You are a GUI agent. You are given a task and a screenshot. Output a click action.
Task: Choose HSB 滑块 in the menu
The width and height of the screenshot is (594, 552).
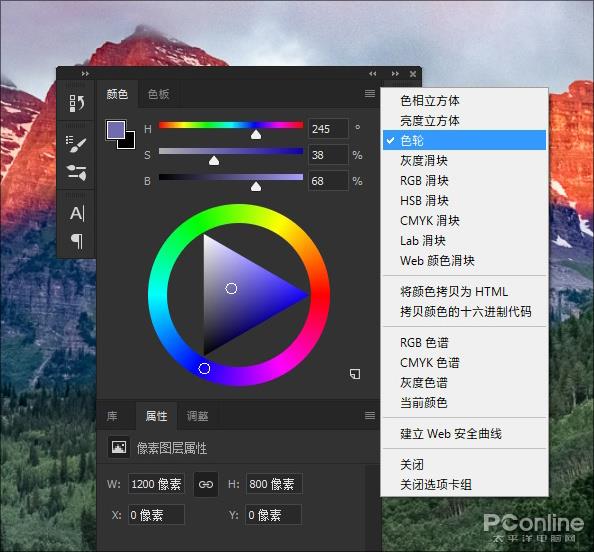pos(464,200)
